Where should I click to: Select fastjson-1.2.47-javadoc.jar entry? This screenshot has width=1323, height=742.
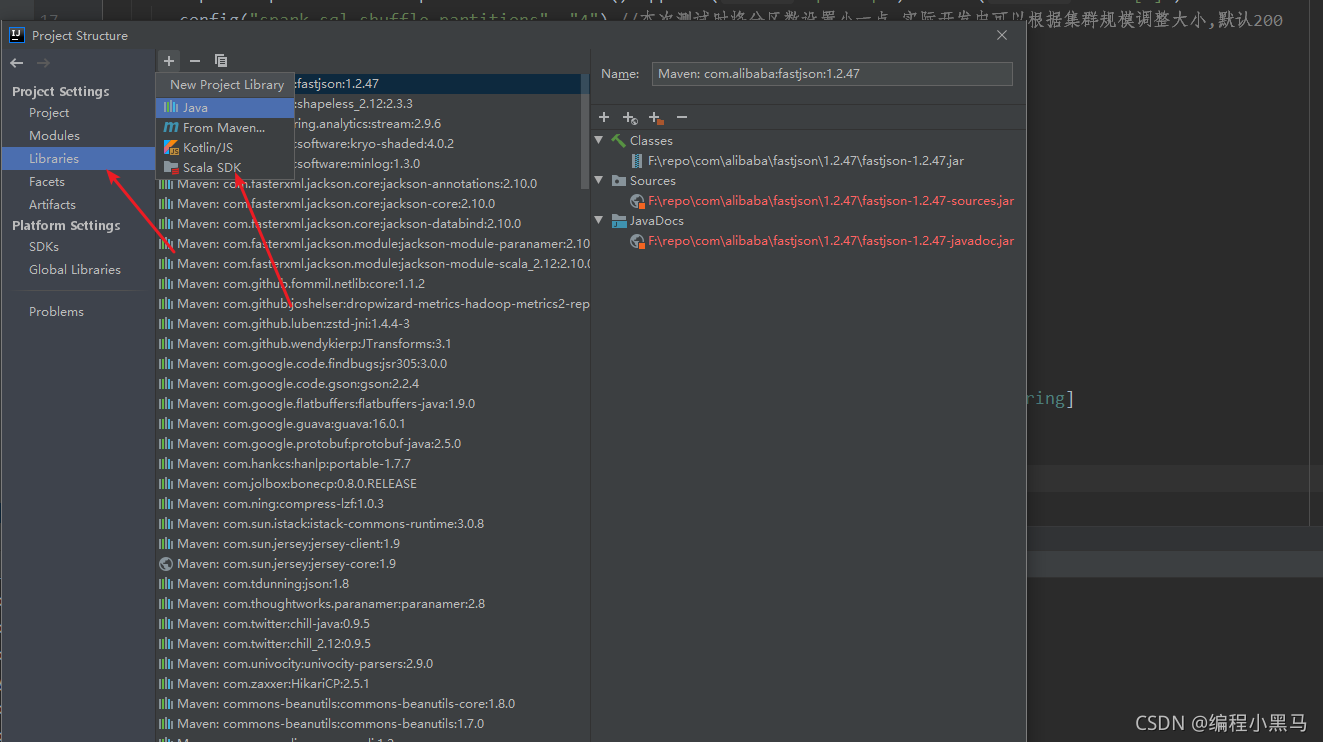831,240
